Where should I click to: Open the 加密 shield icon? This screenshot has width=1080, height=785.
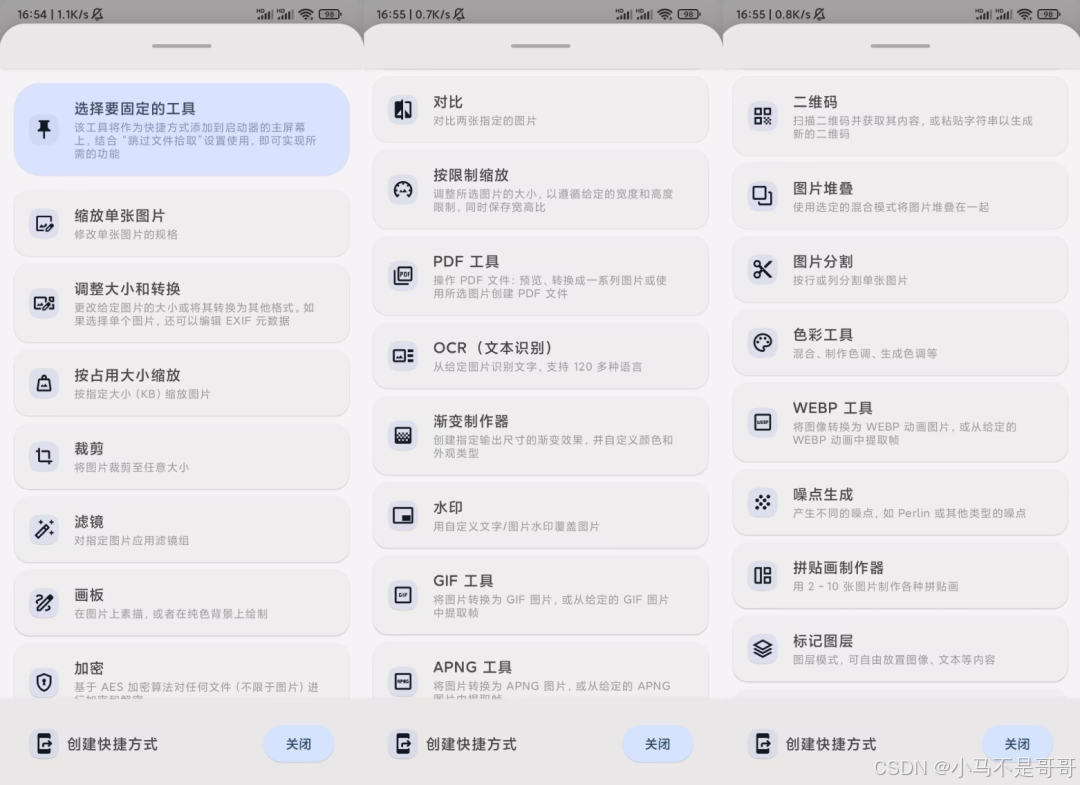[44, 682]
